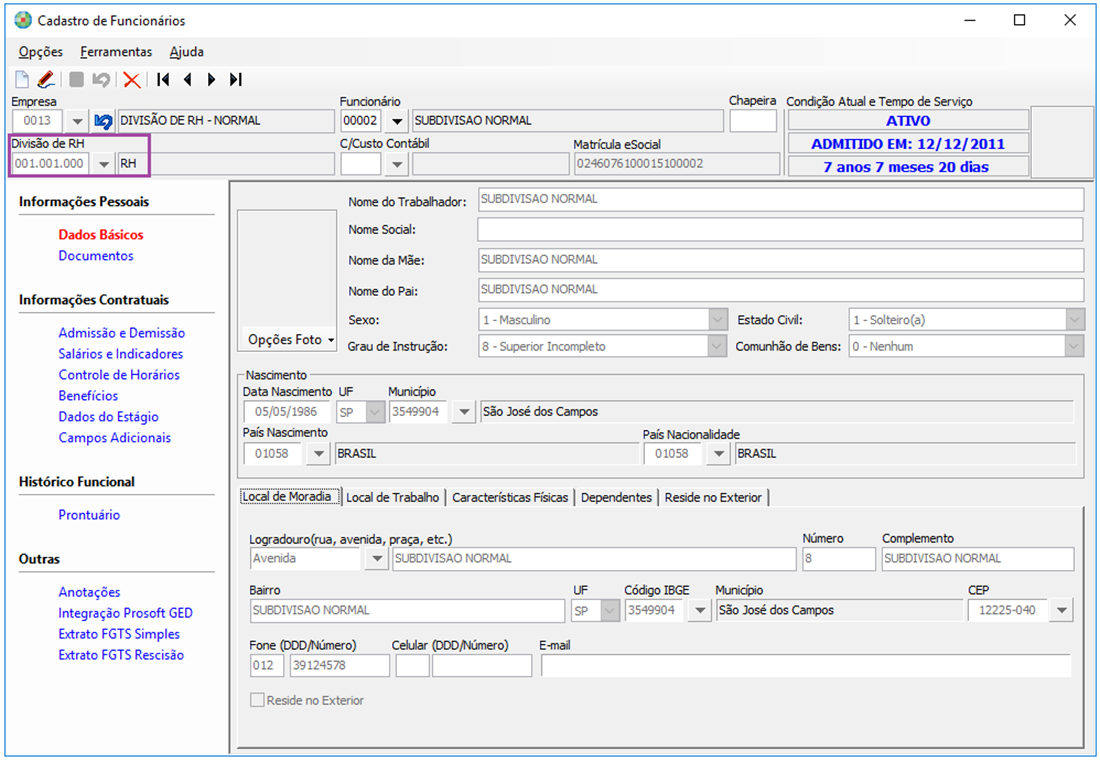The image size is (1100, 761).
Task: Open the Logradouro type dropdown
Action: pos(377,558)
